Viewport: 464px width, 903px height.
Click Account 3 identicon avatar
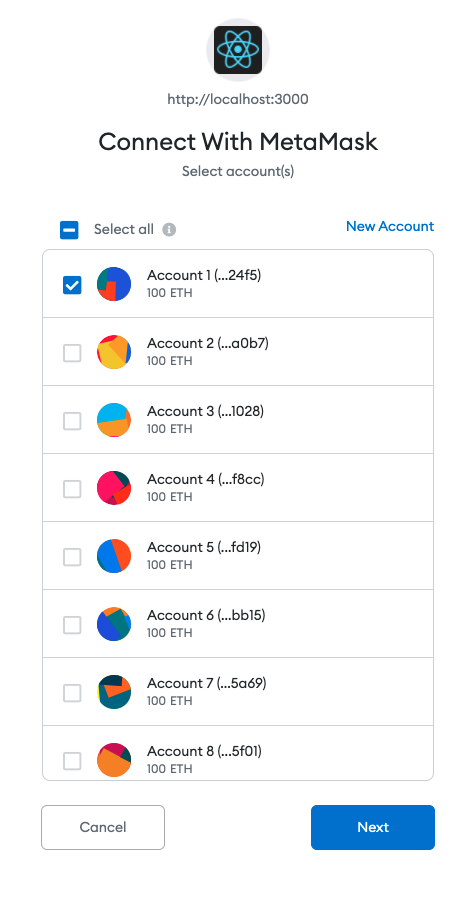114,420
